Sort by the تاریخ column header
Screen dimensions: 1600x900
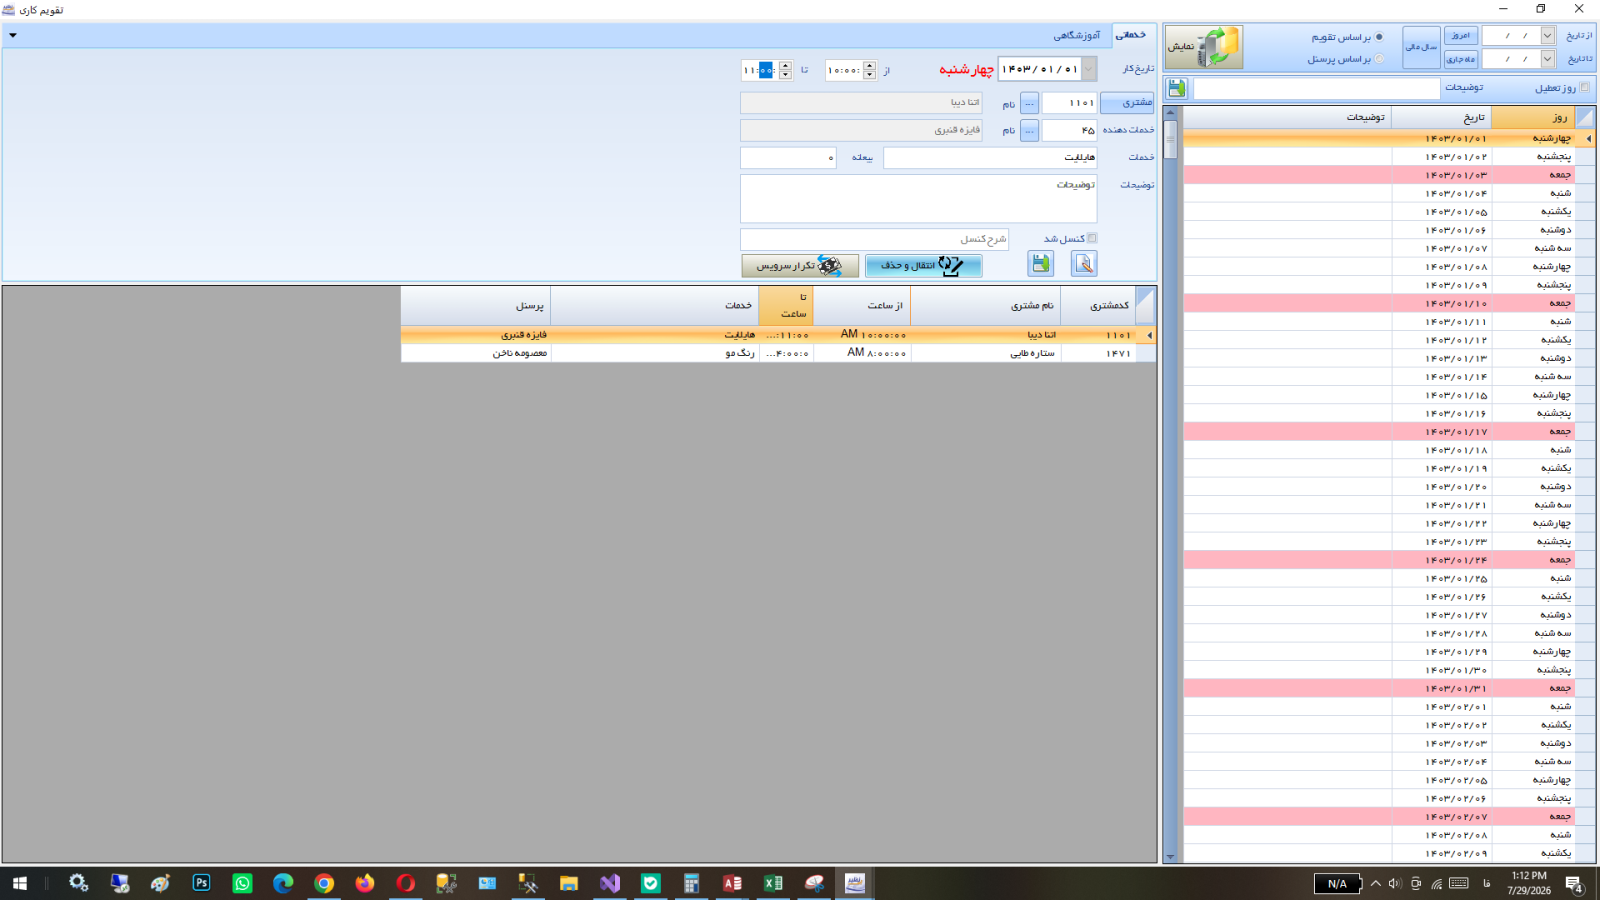(1440, 117)
